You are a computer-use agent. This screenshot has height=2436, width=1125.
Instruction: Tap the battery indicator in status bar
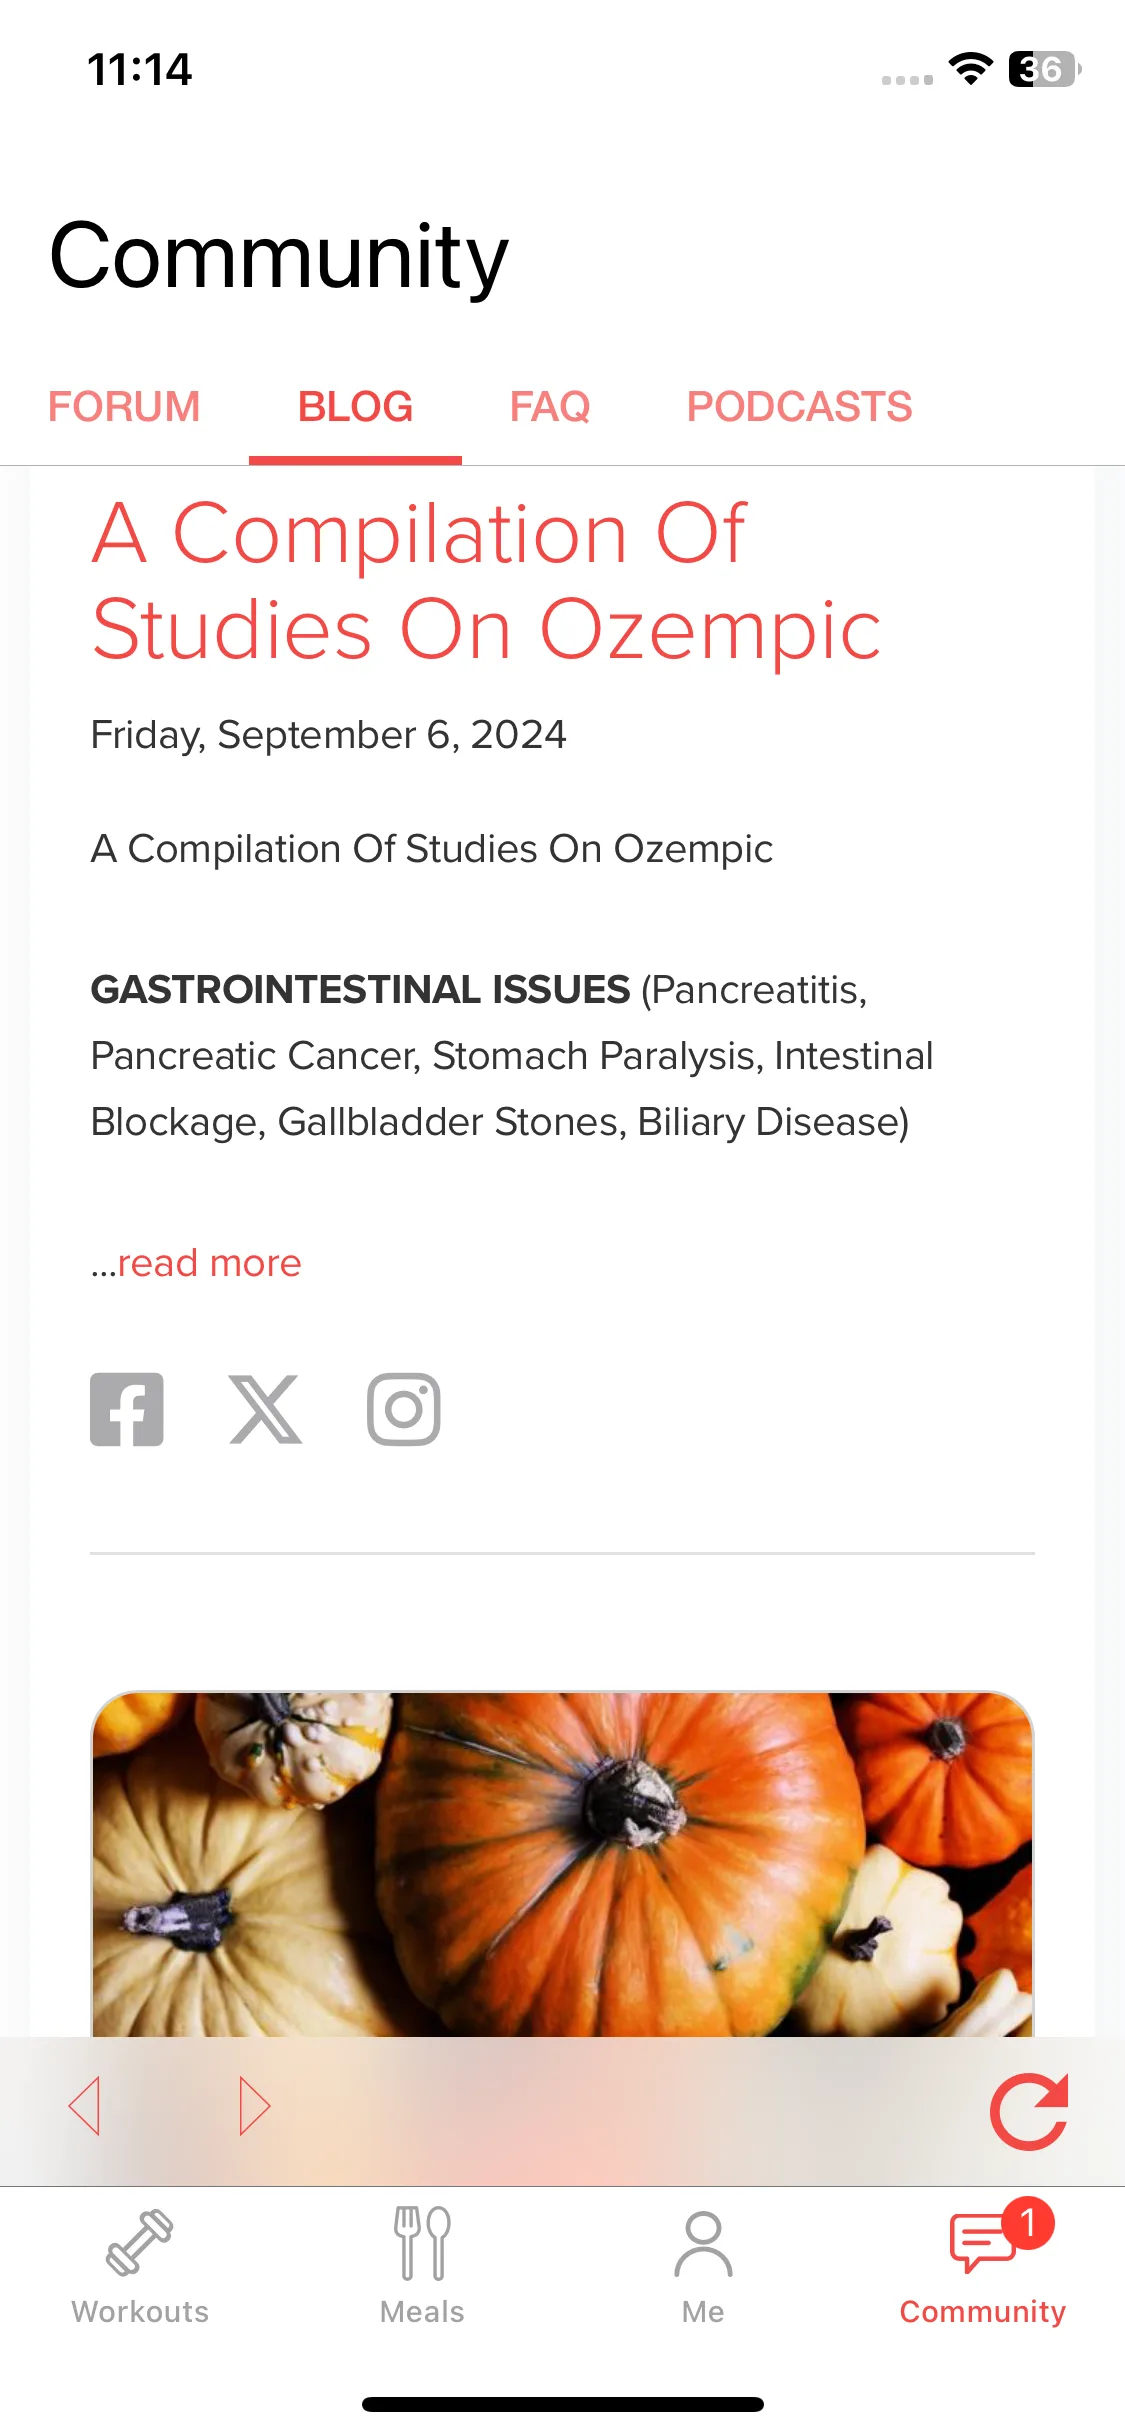(1045, 69)
